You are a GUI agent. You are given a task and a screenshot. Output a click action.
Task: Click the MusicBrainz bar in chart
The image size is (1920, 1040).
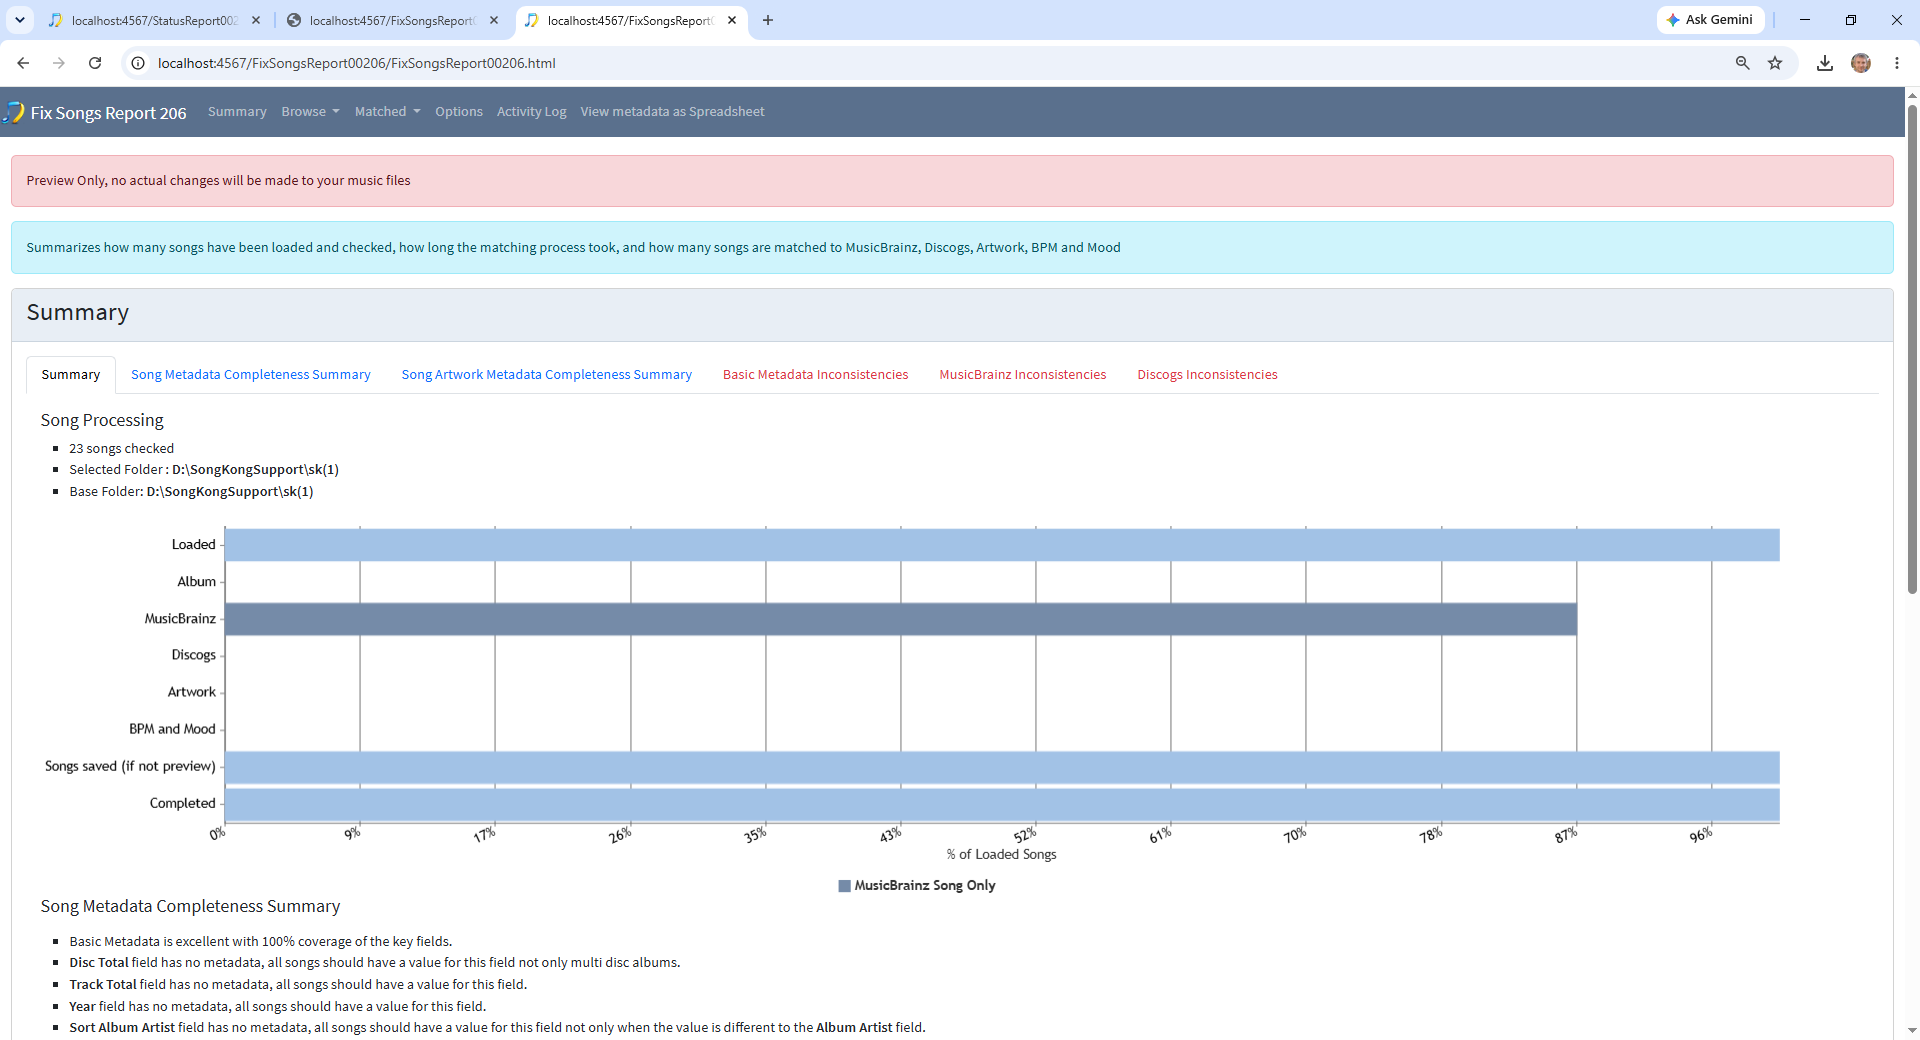tap(901, 619)
